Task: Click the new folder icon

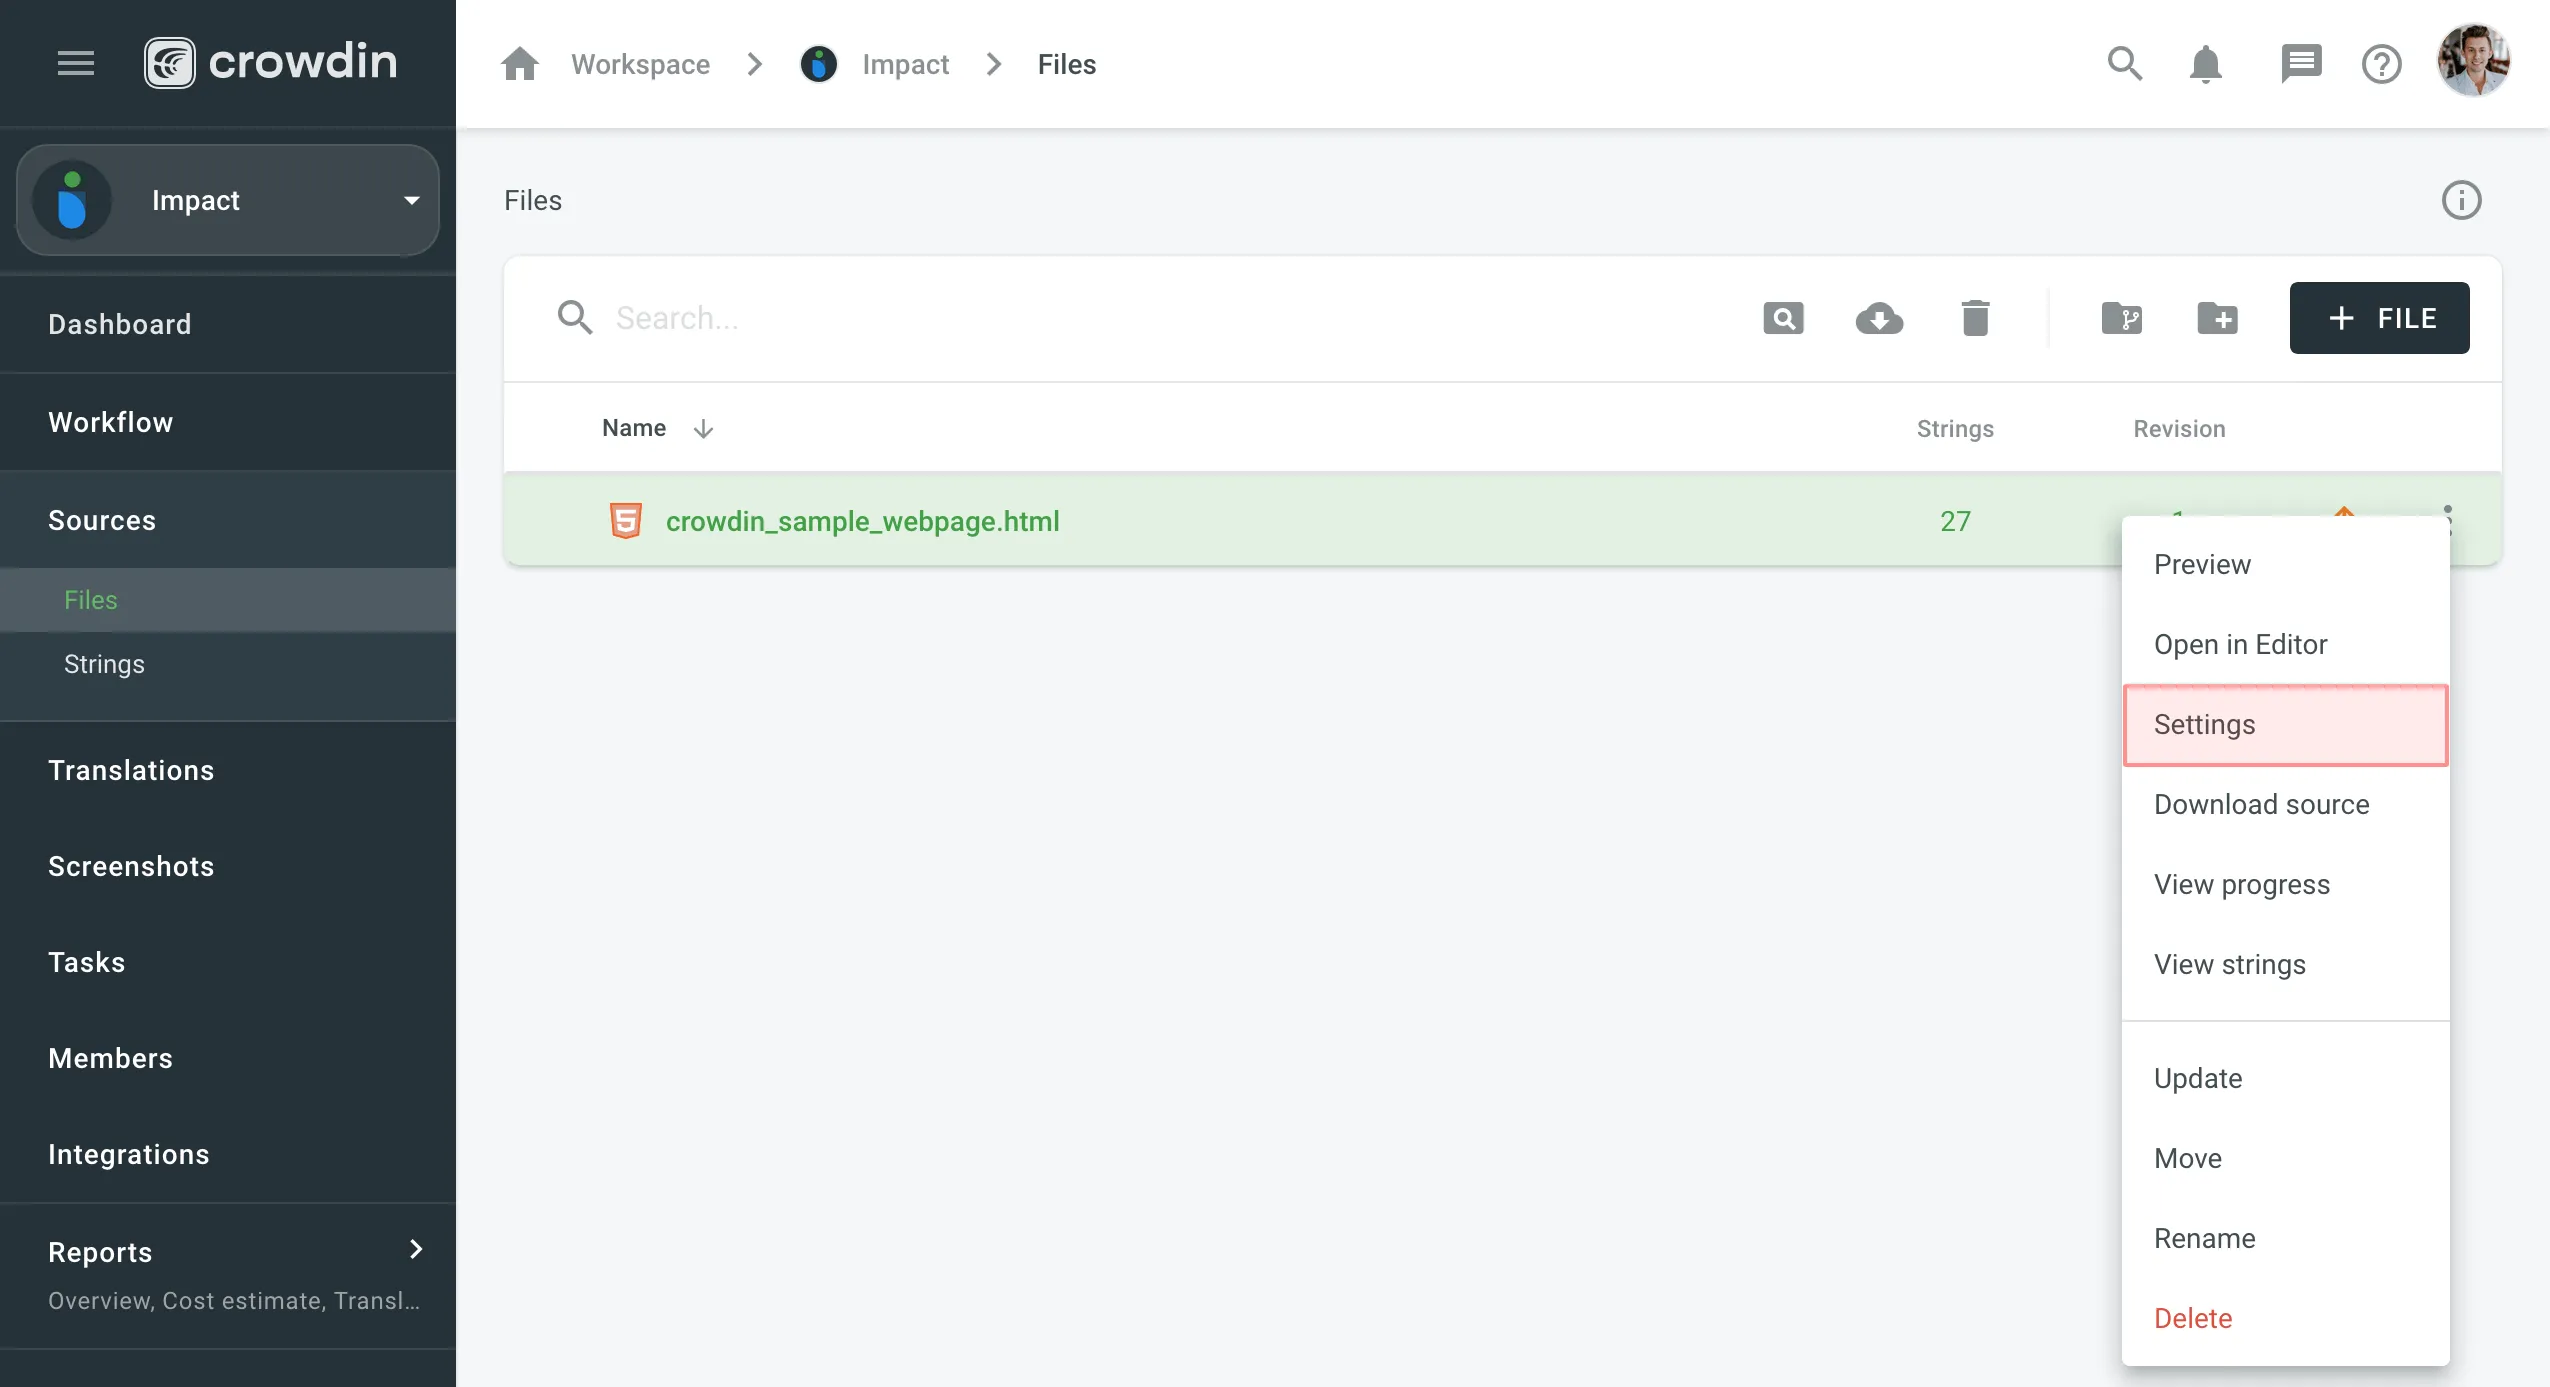Action: (x=2217, y=319)
